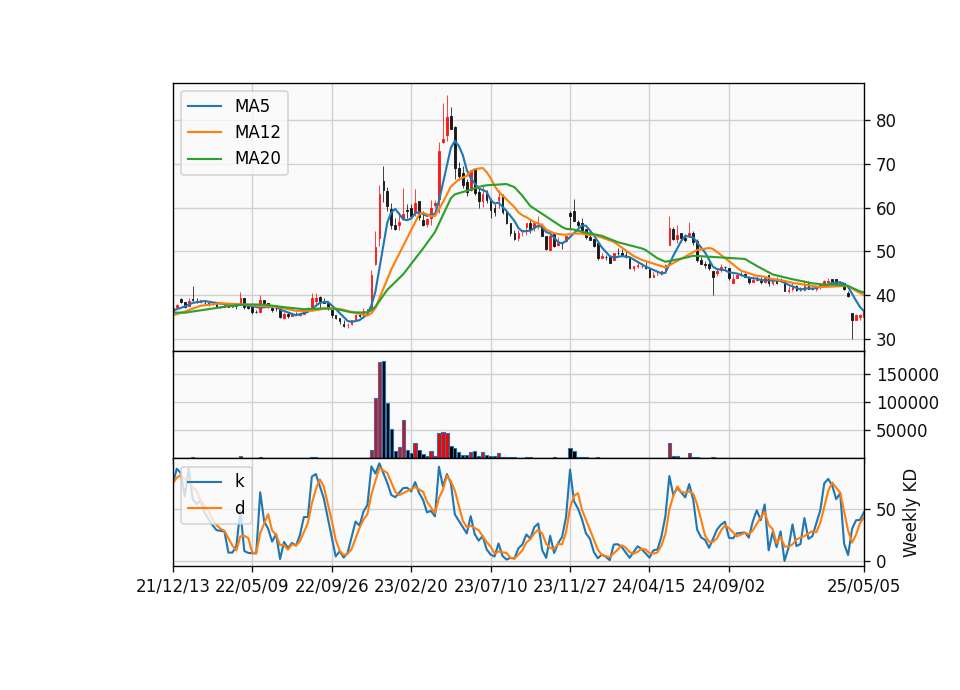This screenshot has width=960, height=690.
Task: Click the volume axis value 100000
Action: 908,403
